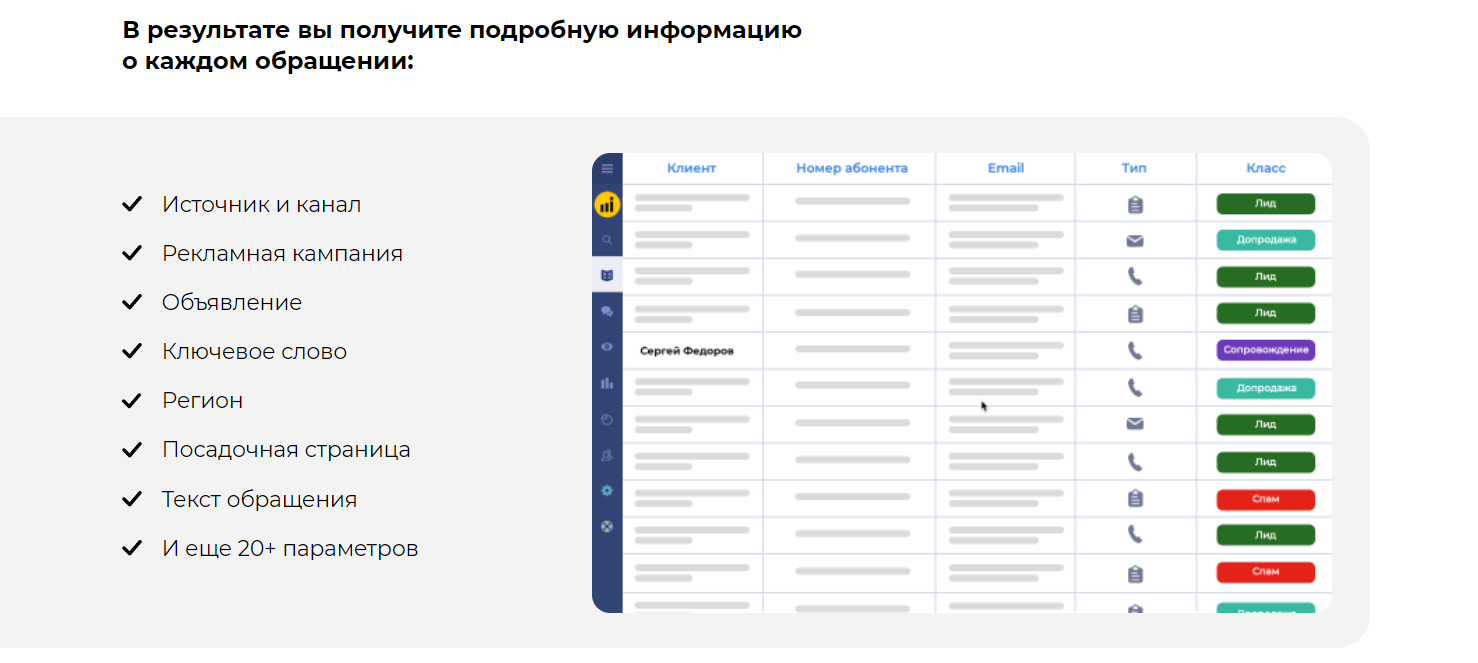Click the lifebuoy support icon in the sidebar
The width and height of the screenshot is (1478, 663).
(607, 526)
